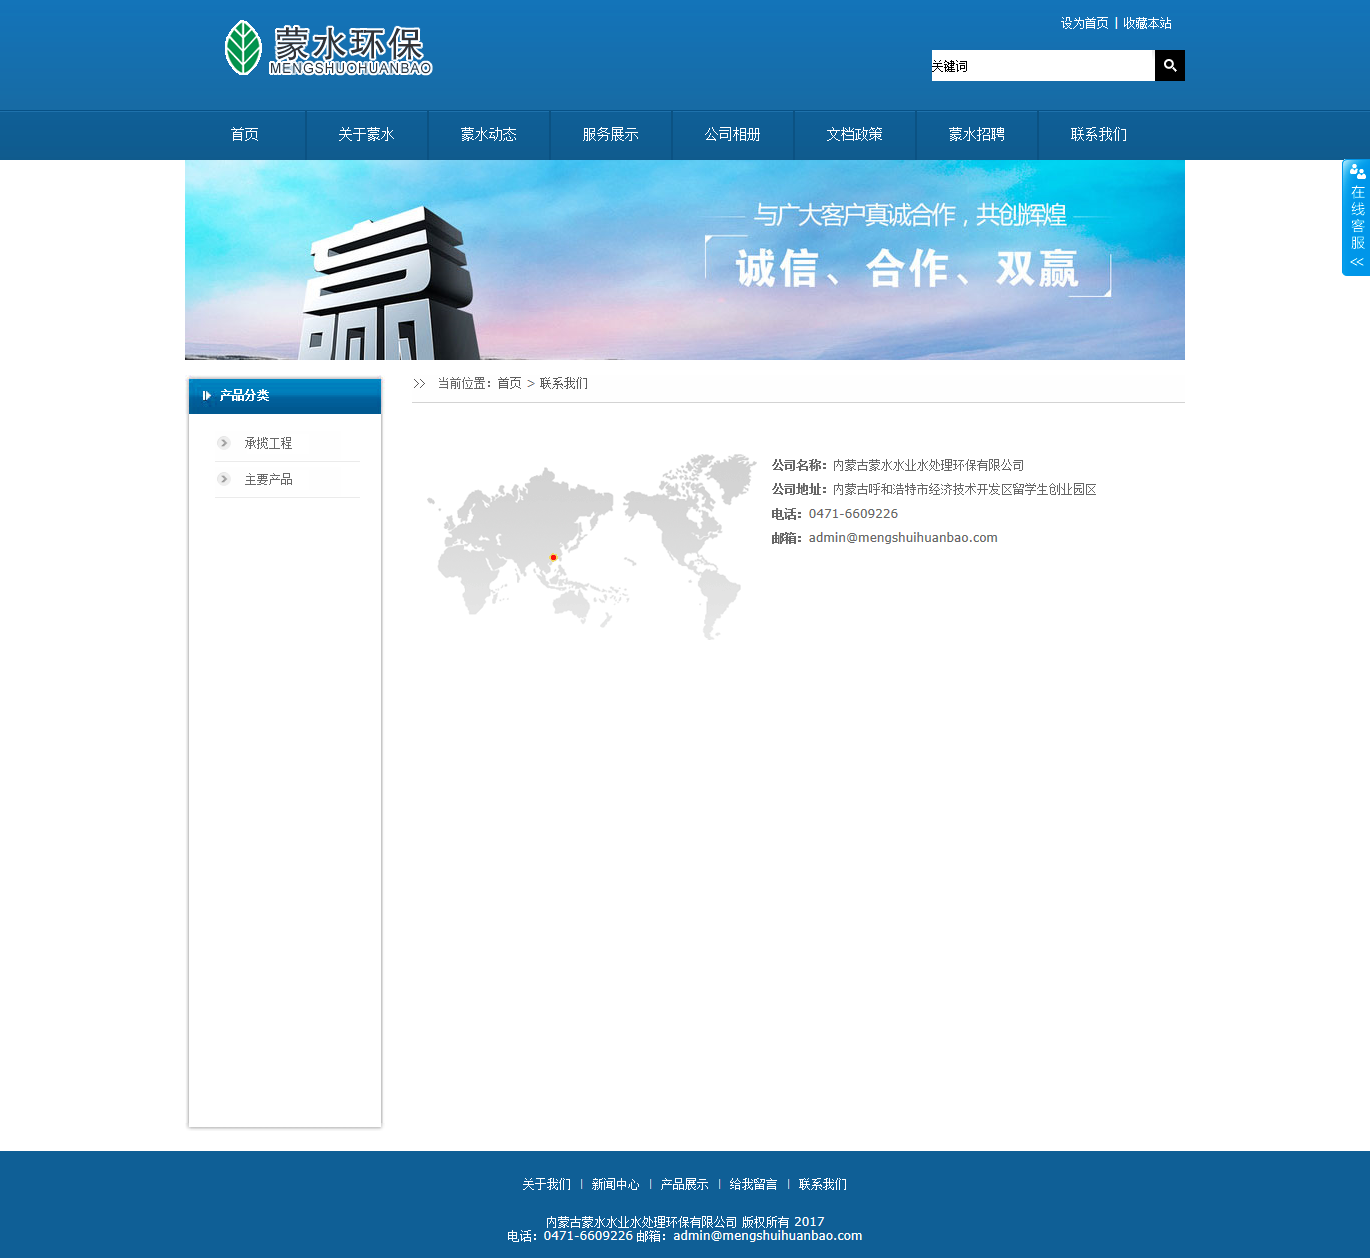Click the magnifier search button
This screenshot has height=1259, width=1370.
coord(1169,66)
